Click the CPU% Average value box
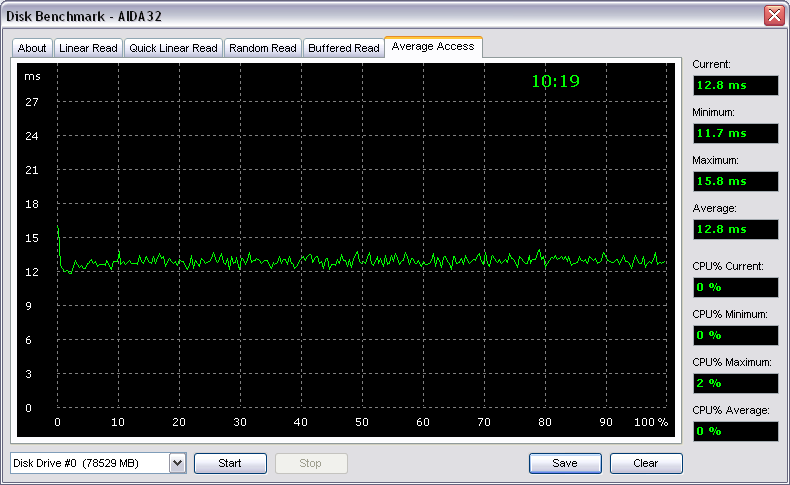The height and width of the screenshot is (485, 790). coord(736,431)
